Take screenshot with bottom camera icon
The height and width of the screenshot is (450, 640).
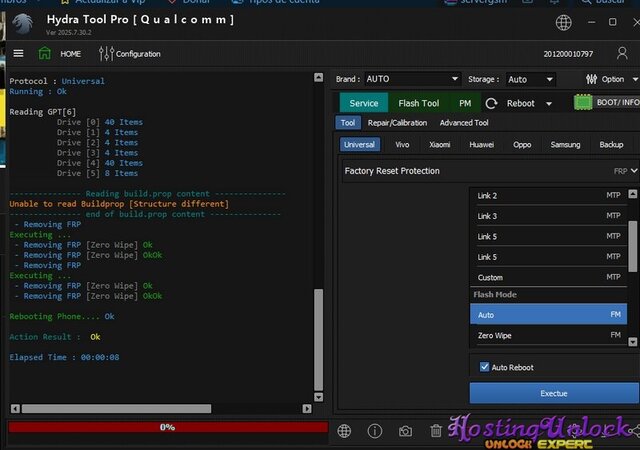(405, 431)
